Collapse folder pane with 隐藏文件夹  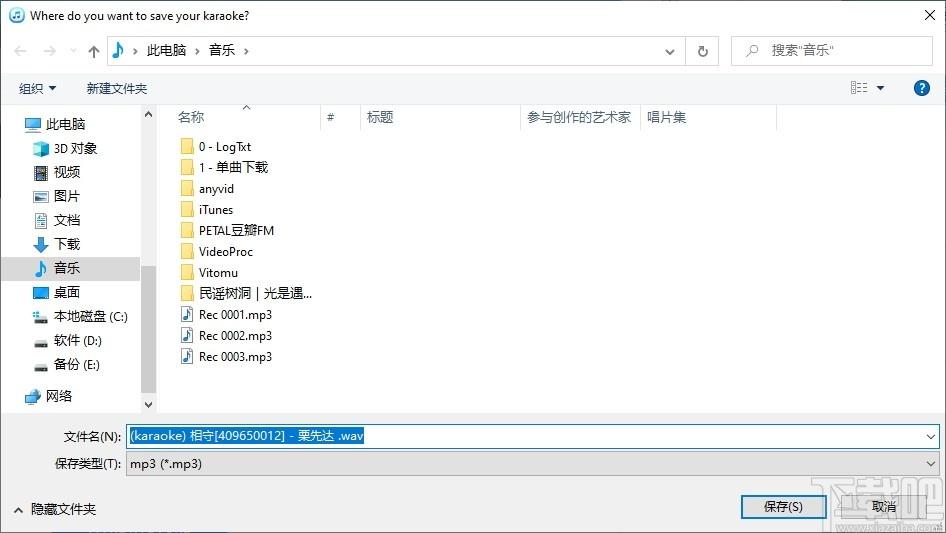coord(55,509)
